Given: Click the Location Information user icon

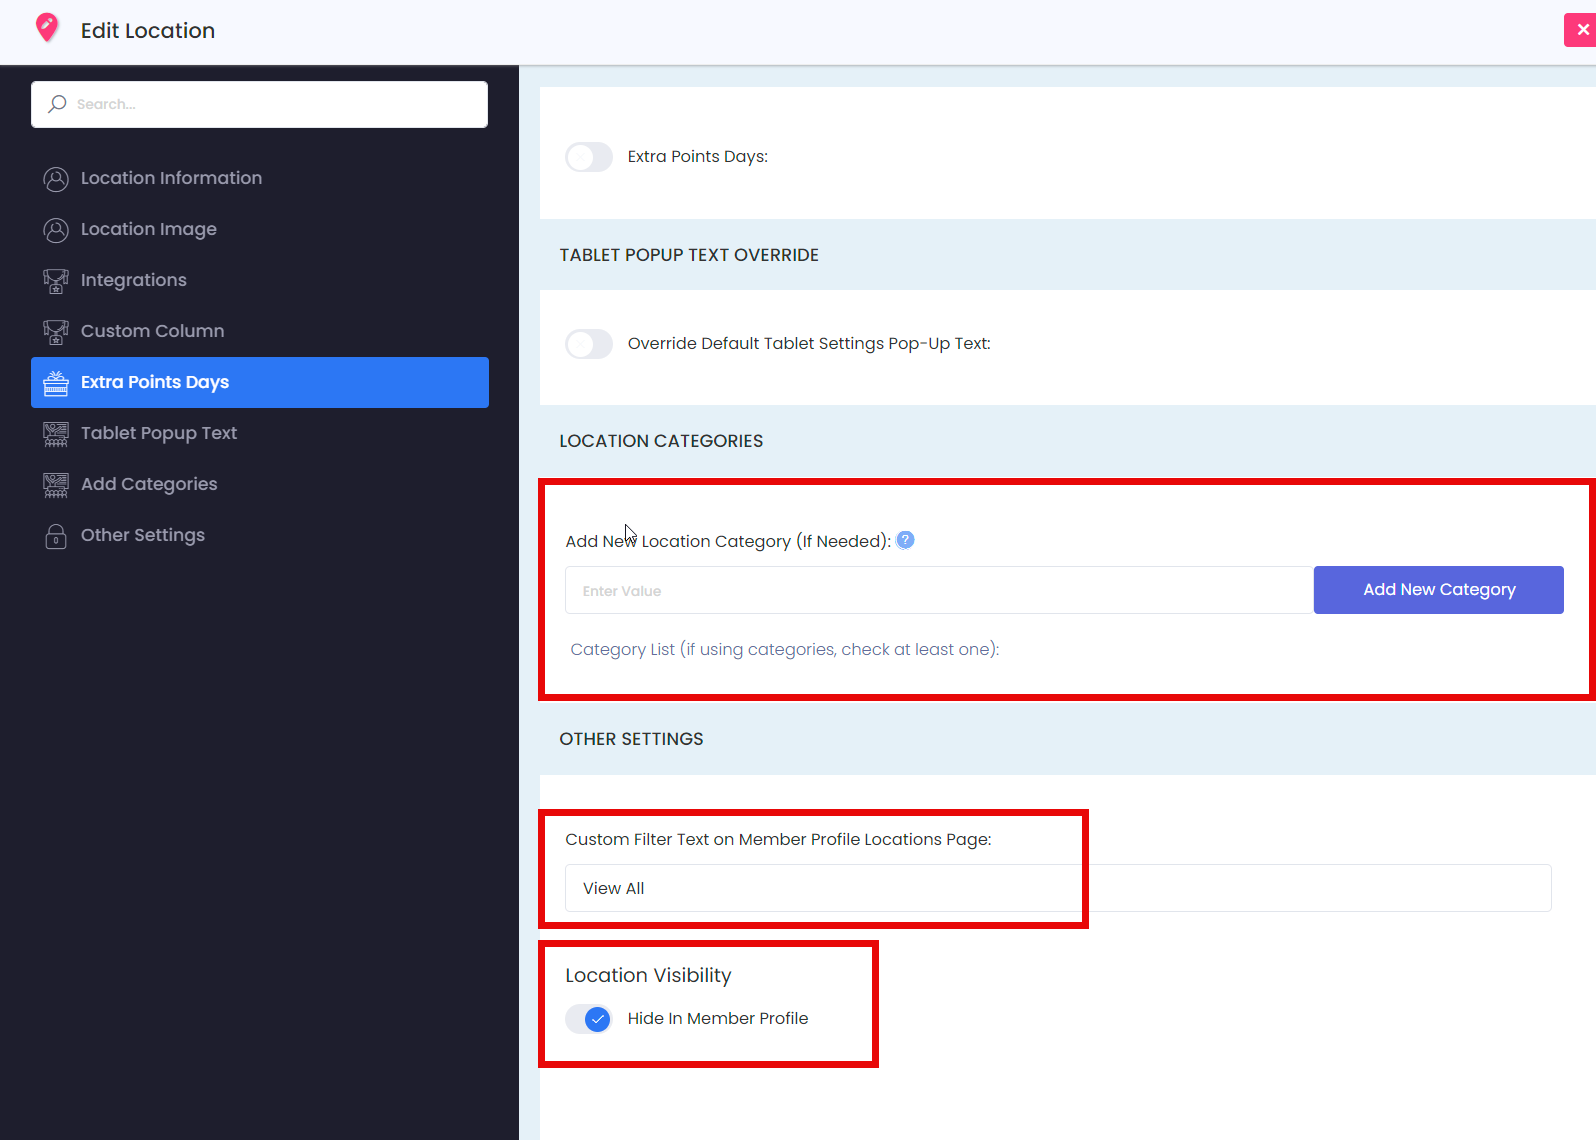Looking at the screenshot, I should [56, 179].
